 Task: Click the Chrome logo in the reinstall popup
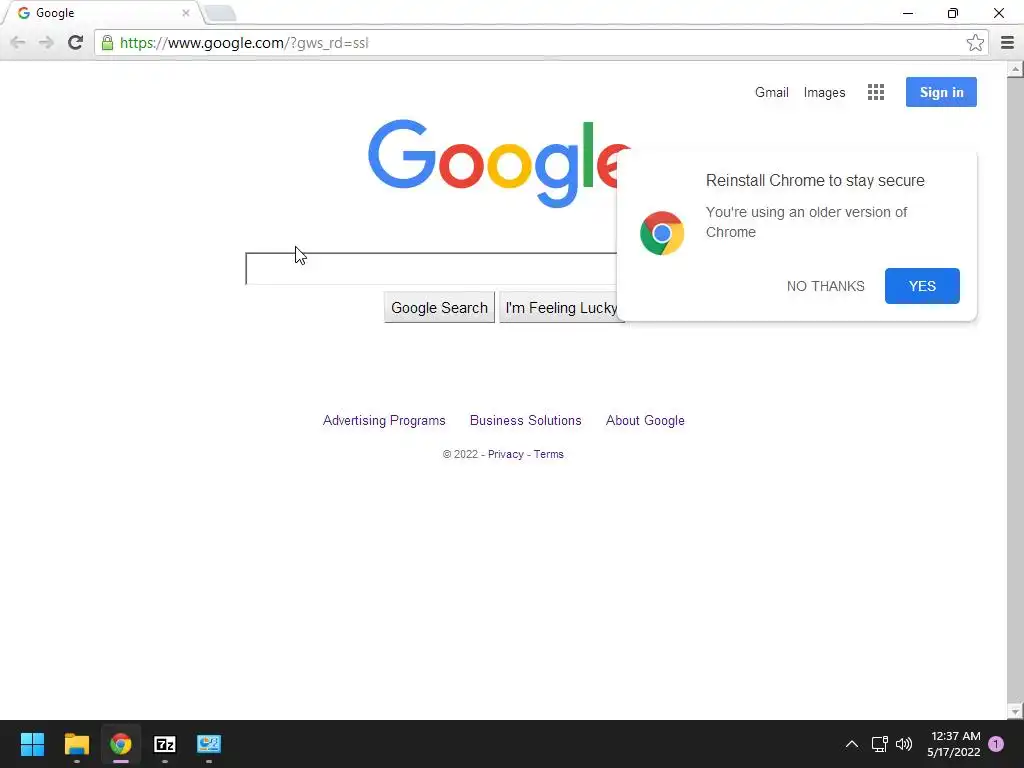(662, 232)
